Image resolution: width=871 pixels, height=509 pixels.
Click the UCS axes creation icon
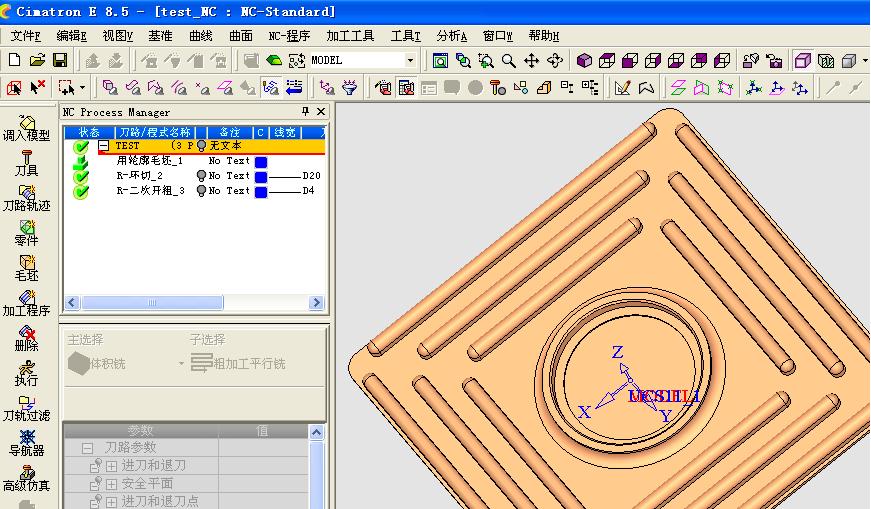[754, 88]
